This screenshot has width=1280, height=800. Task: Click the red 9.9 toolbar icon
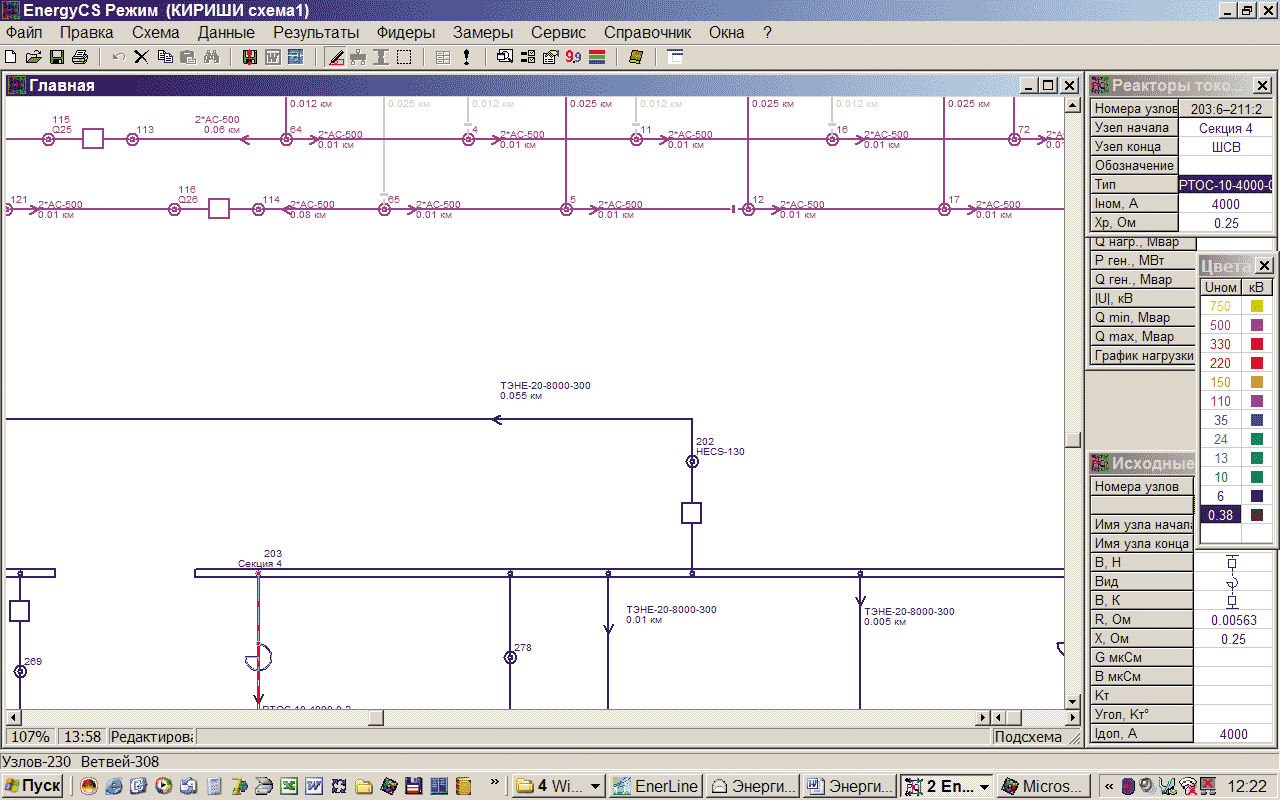click(x=574, y=57)
